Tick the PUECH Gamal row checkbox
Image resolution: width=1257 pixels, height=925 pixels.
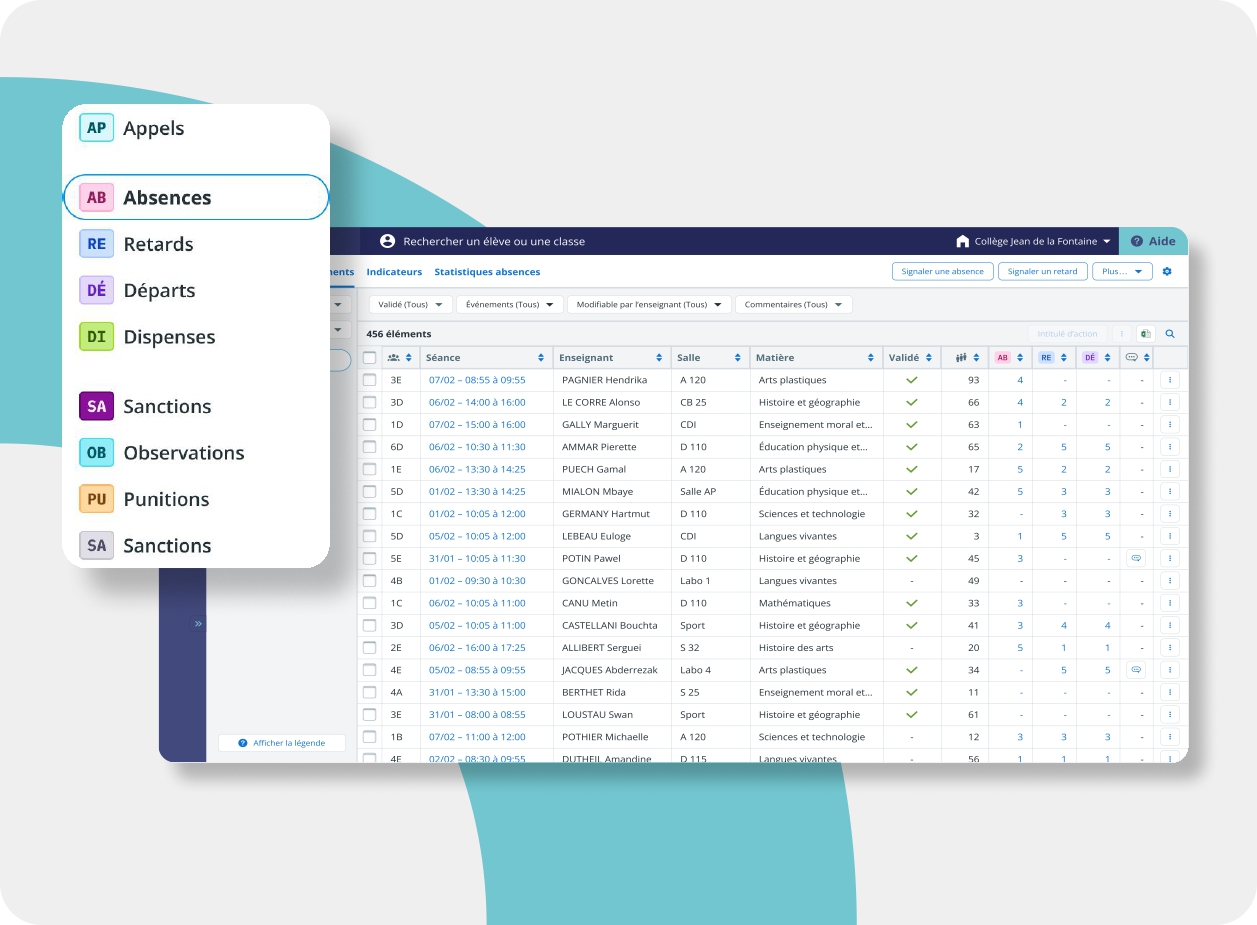[370, 469]
